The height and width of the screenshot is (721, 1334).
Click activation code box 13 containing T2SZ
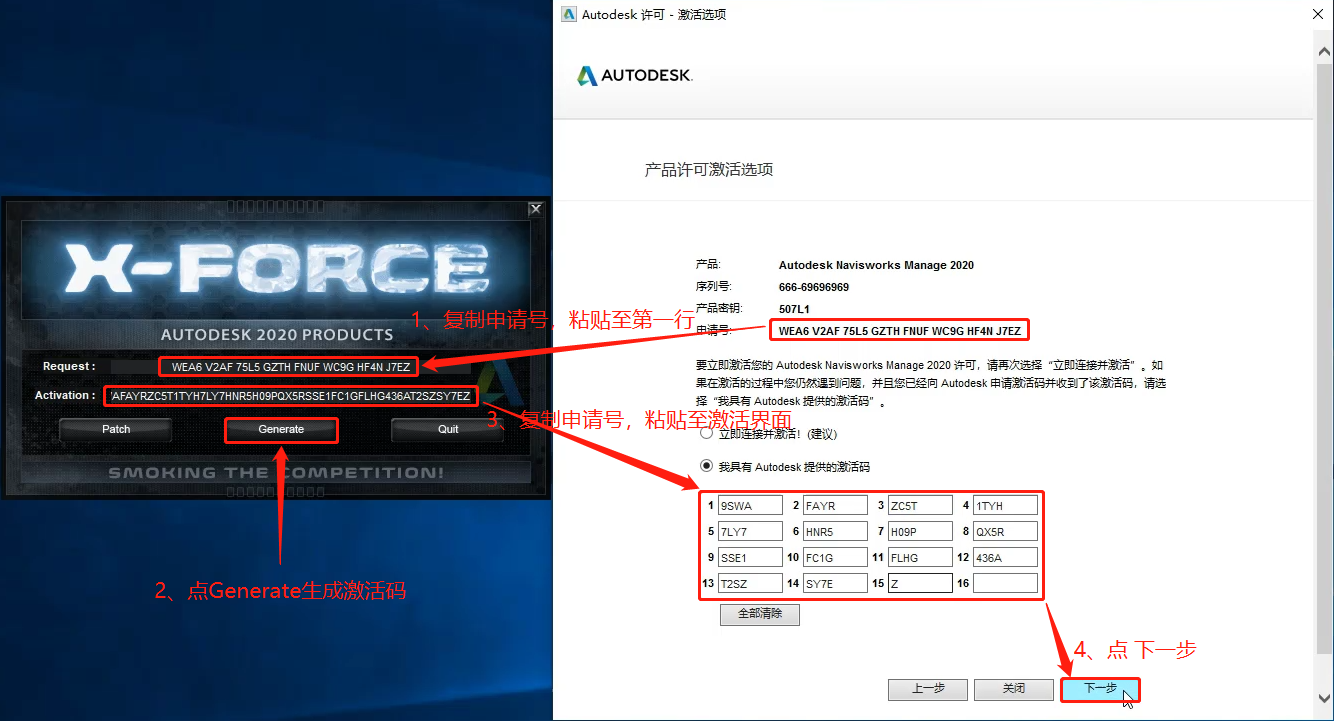click(750, 584)
